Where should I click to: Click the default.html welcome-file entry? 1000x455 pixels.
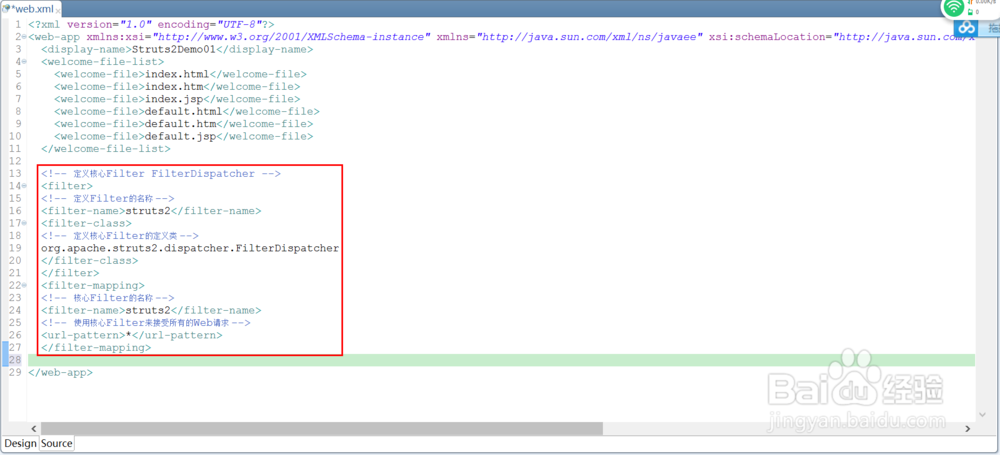coord(184,111)
